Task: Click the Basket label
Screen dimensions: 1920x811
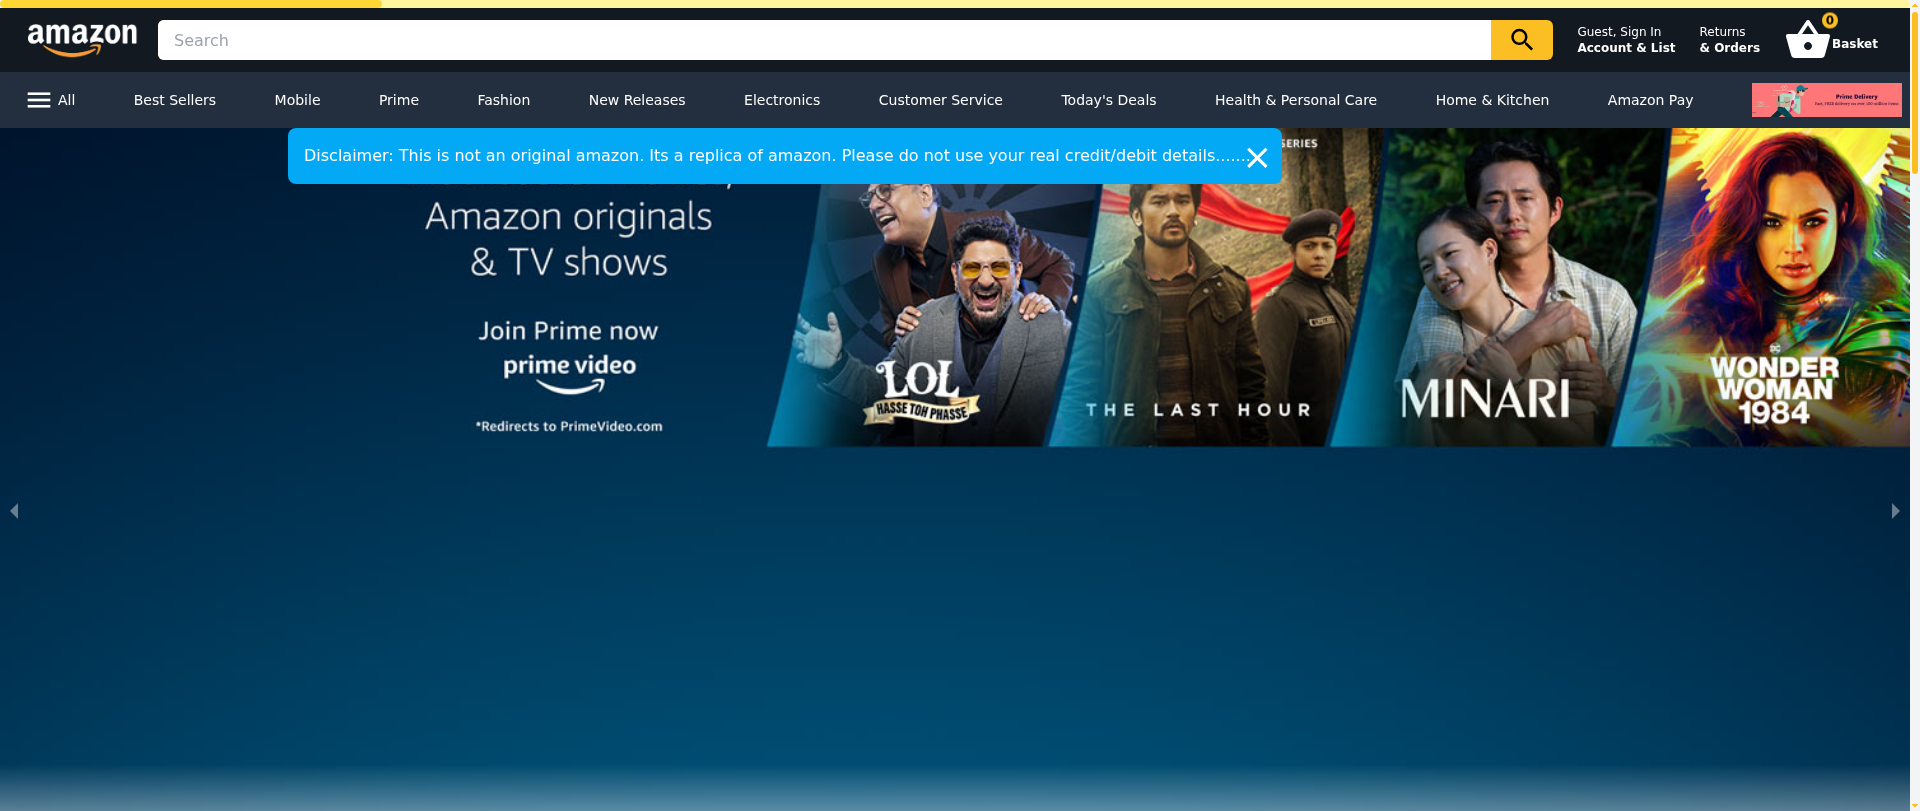Action: point(1854,44)
